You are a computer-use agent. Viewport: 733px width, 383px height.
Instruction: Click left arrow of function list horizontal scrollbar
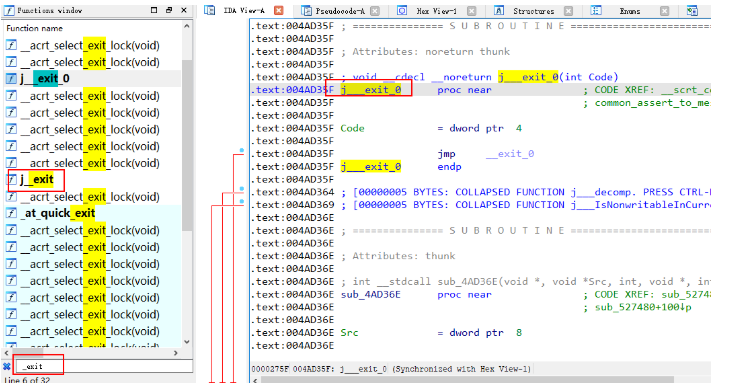7,353
